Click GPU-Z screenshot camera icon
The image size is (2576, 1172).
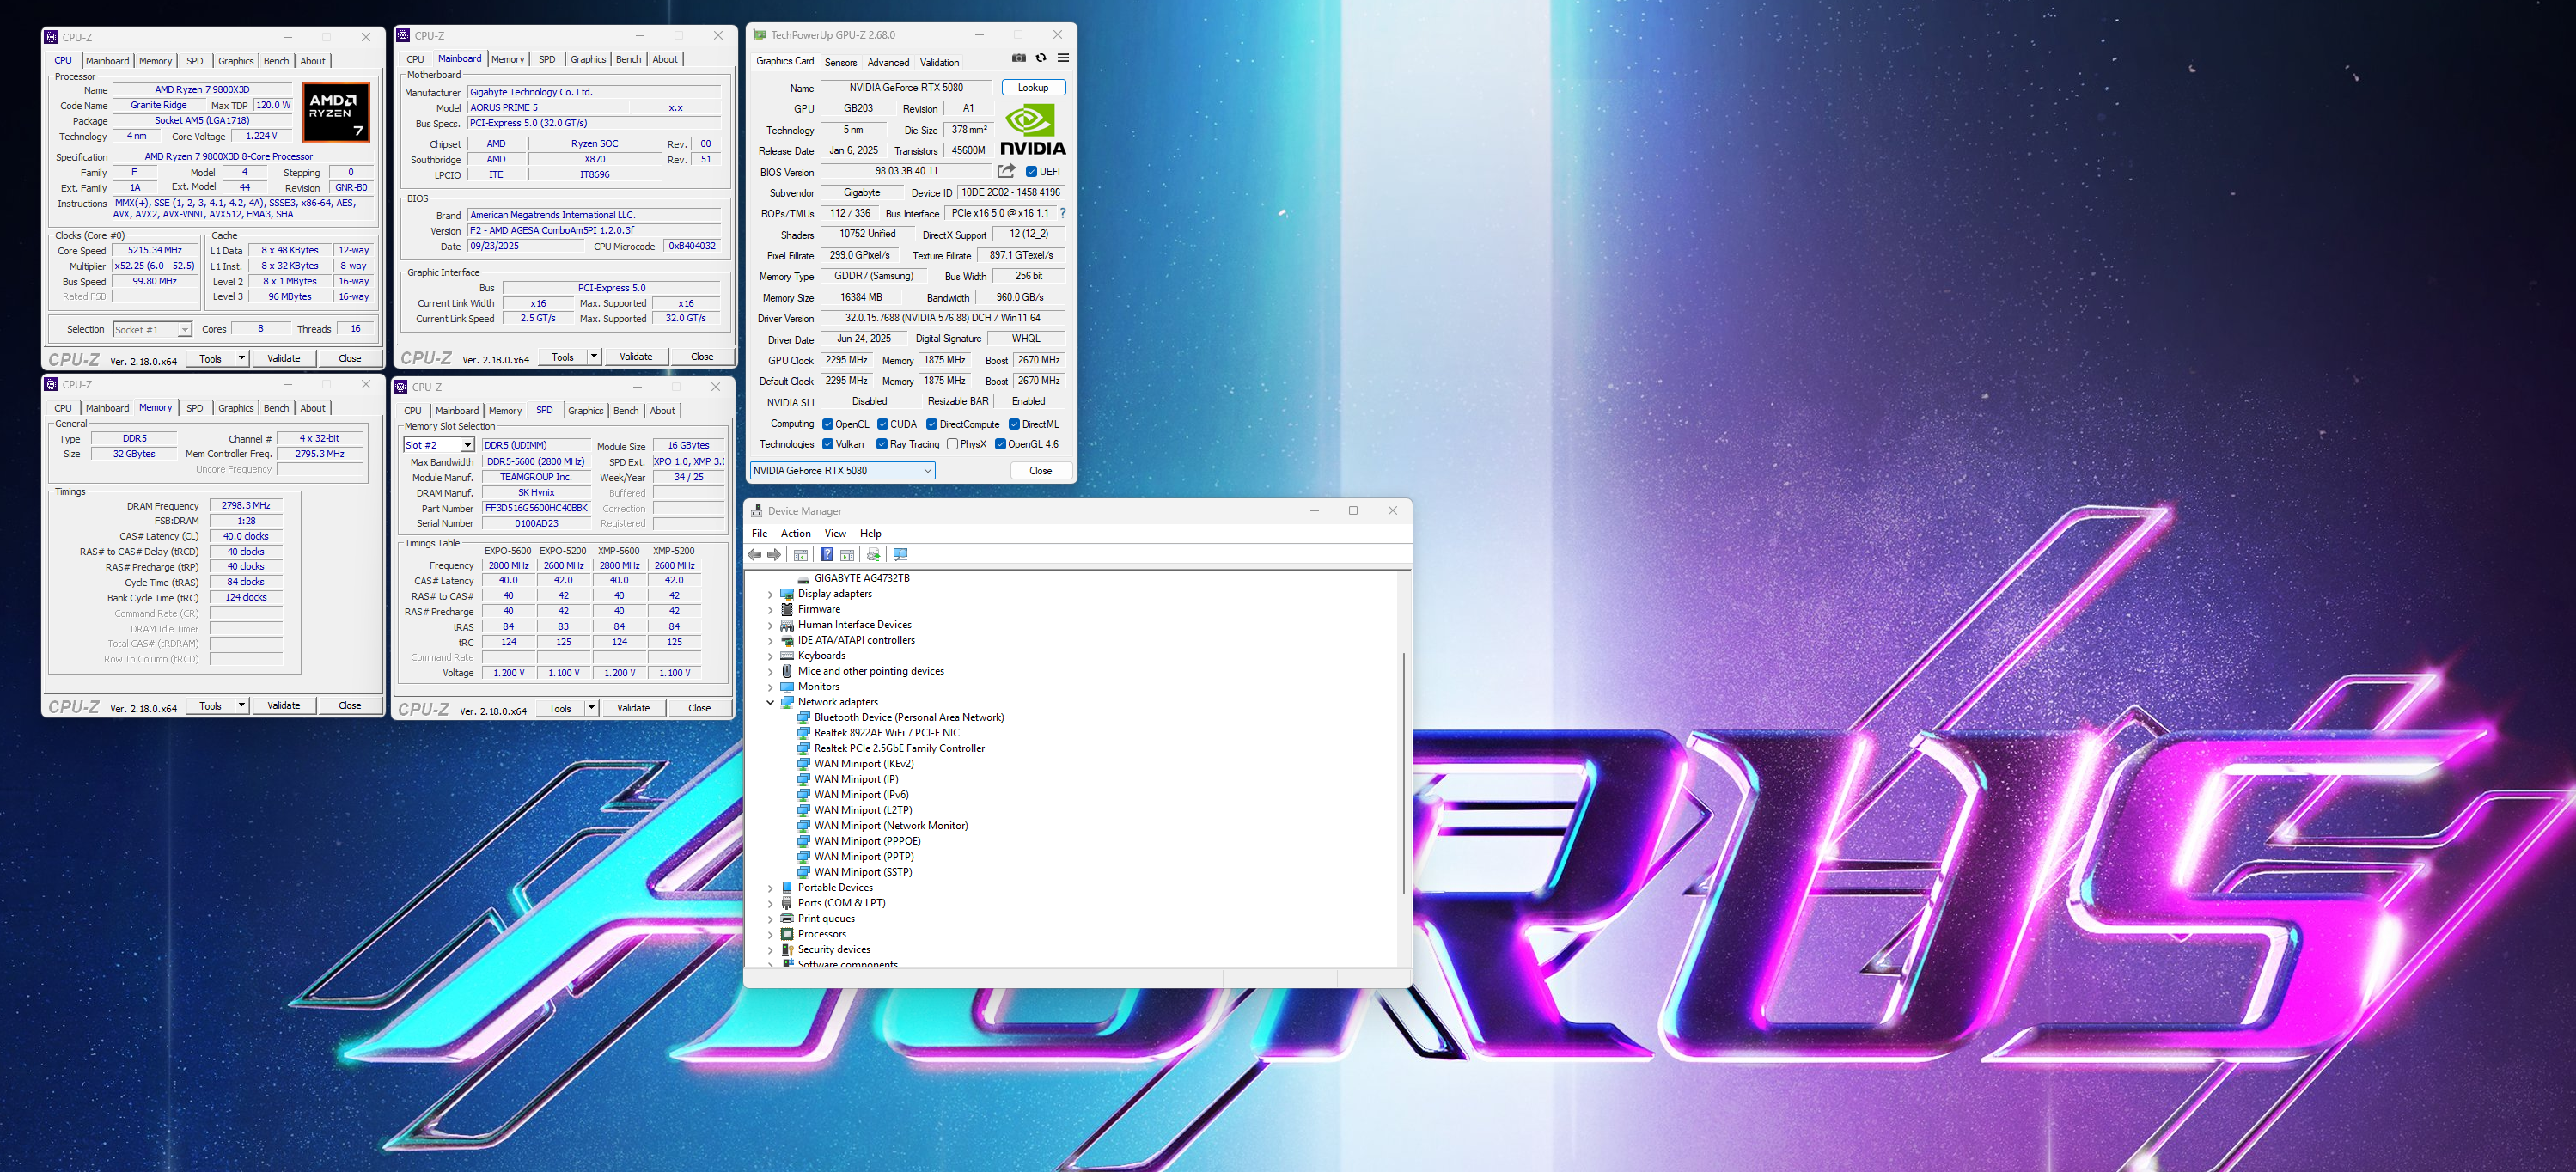1018,58
